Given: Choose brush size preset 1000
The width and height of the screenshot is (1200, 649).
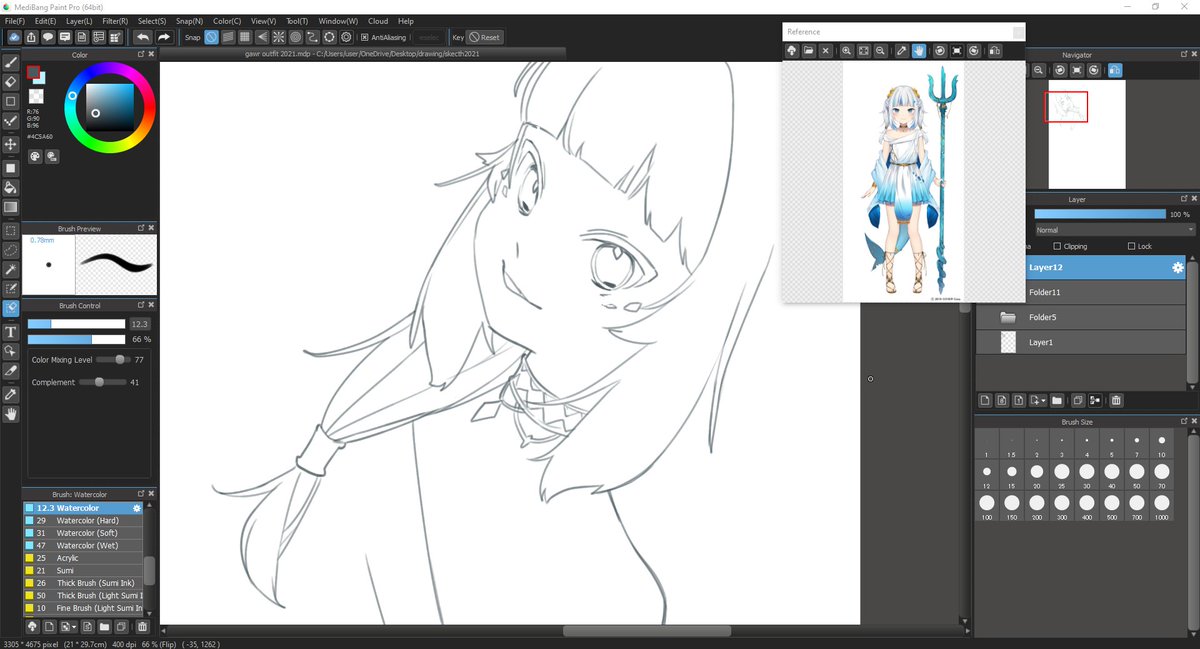Looking at the screenshot, I should point(1161,505).
